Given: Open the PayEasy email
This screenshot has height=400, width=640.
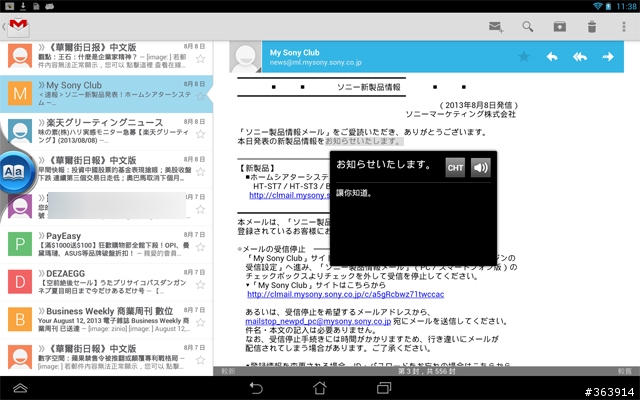Looking at the screenshot, I should click(106, 244).
